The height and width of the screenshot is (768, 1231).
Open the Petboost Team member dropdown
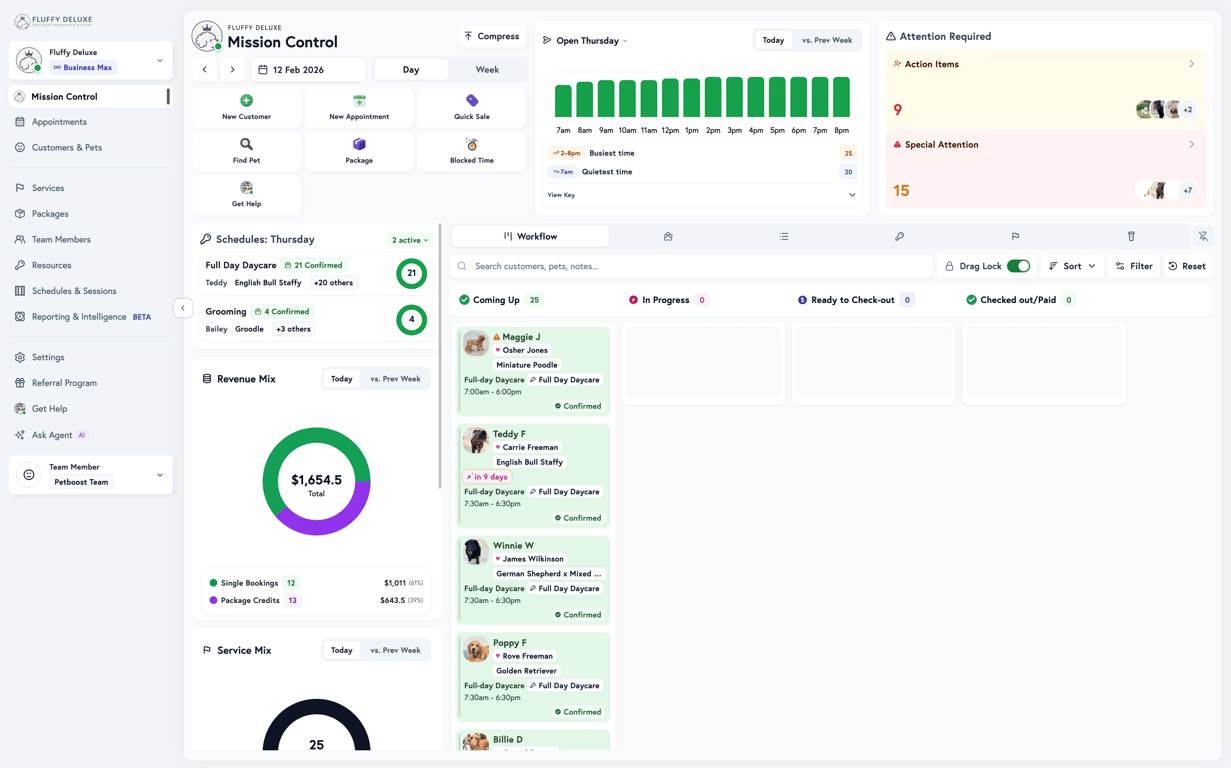coord(90,474)
